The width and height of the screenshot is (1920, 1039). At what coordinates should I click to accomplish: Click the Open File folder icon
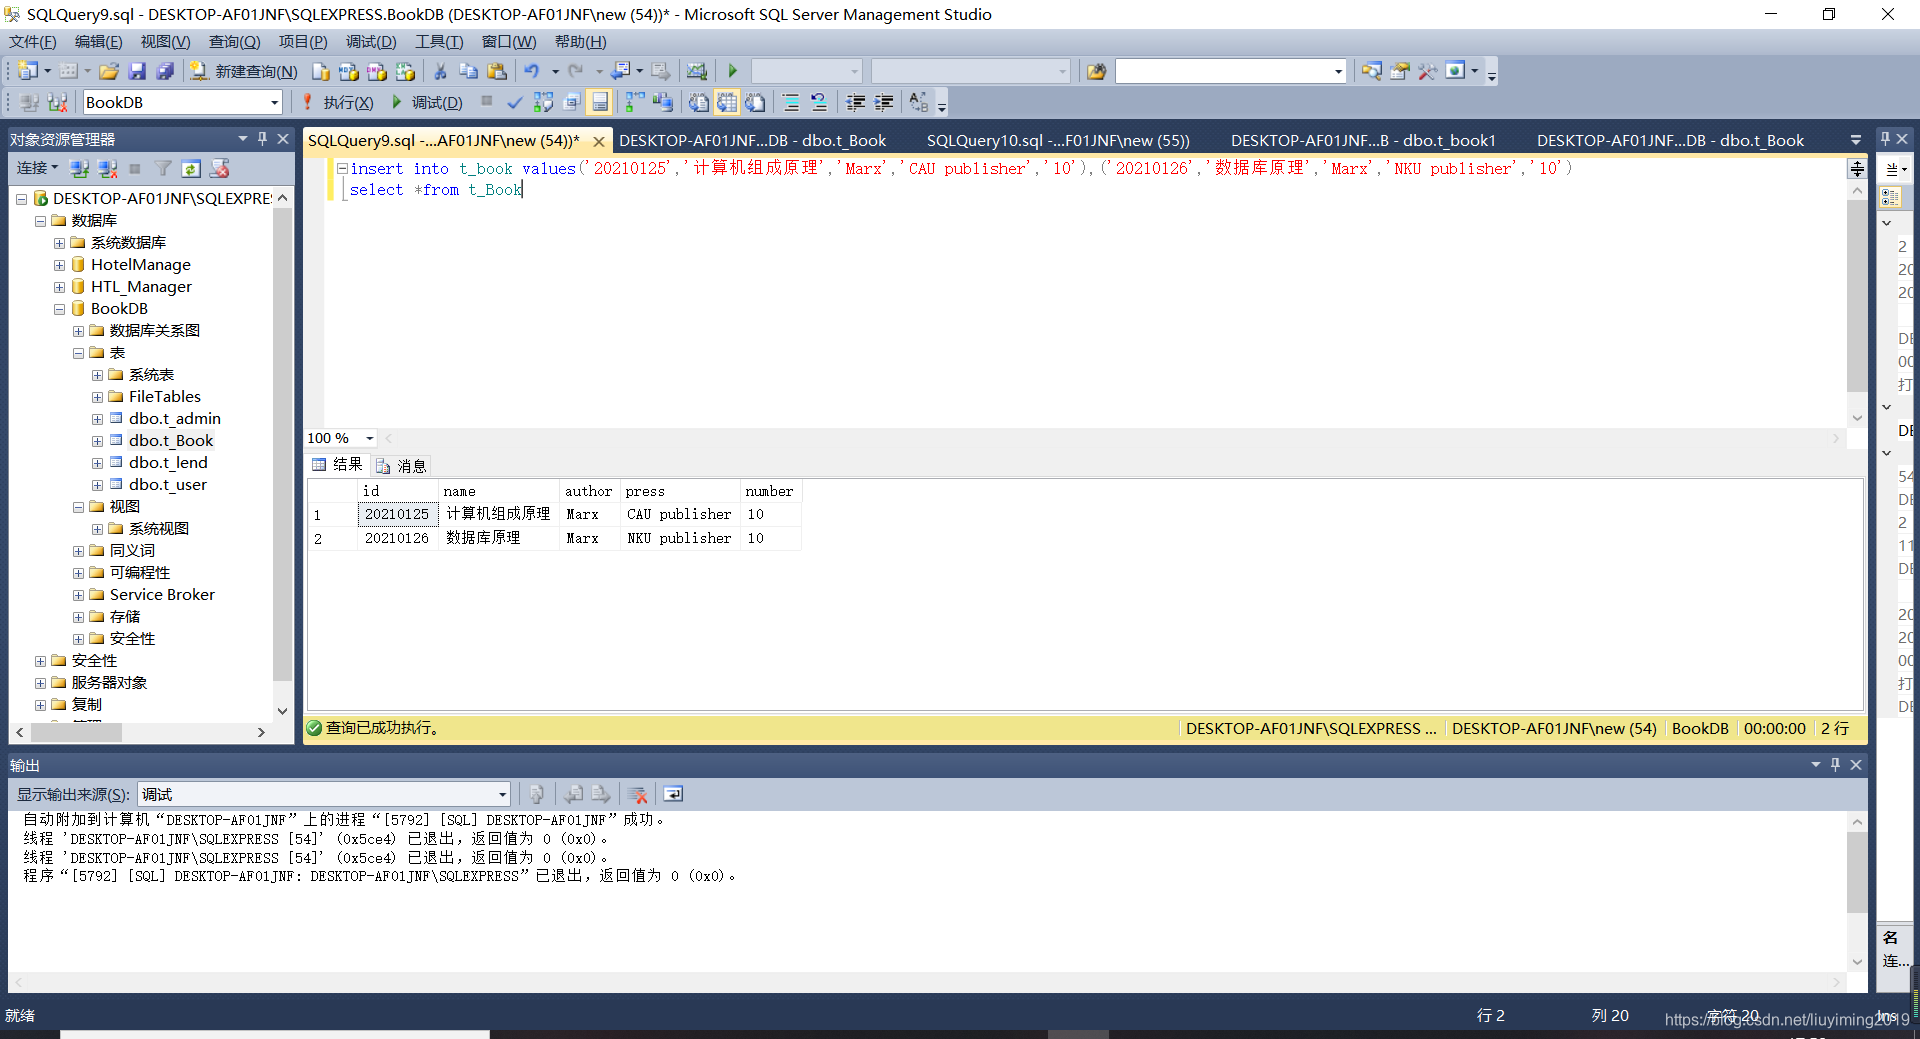[109, 71]
